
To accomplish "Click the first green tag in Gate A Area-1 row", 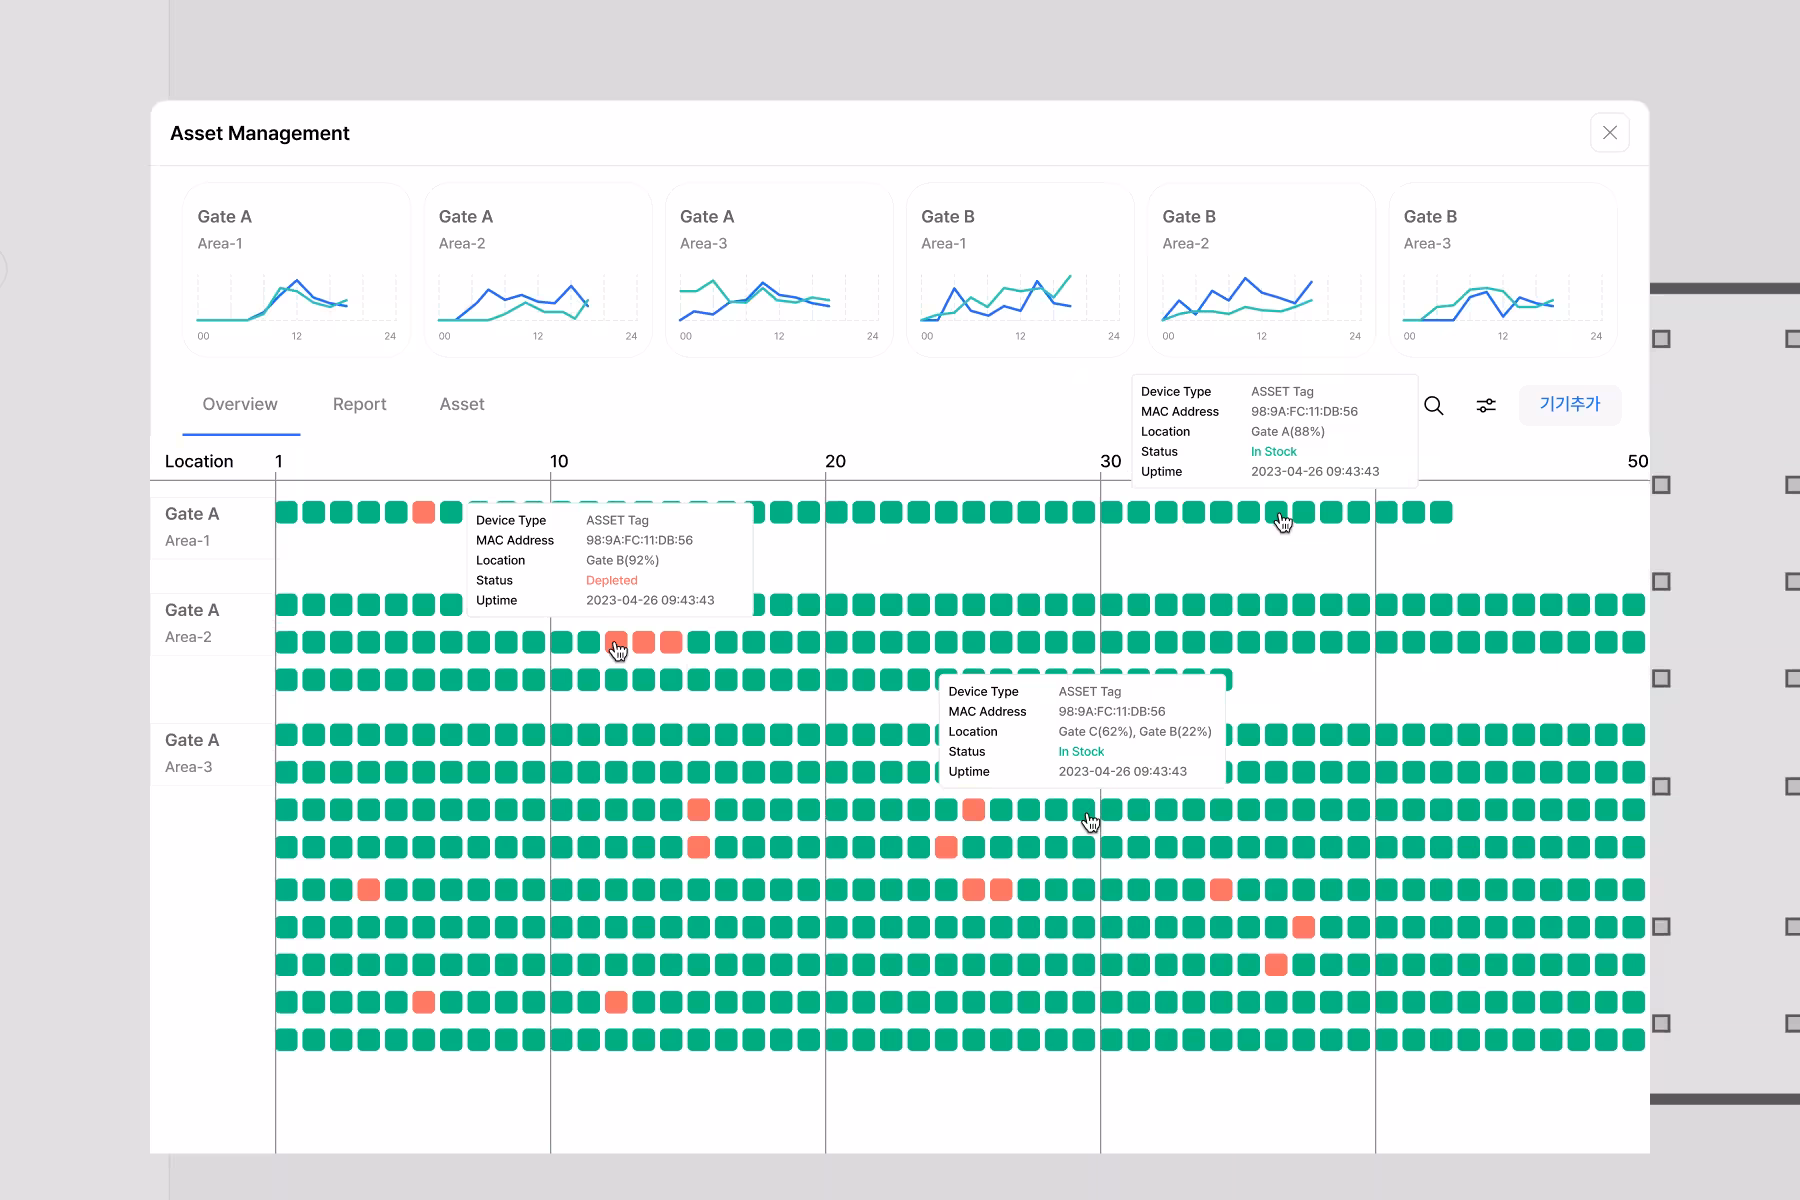I will coord(287,513).
